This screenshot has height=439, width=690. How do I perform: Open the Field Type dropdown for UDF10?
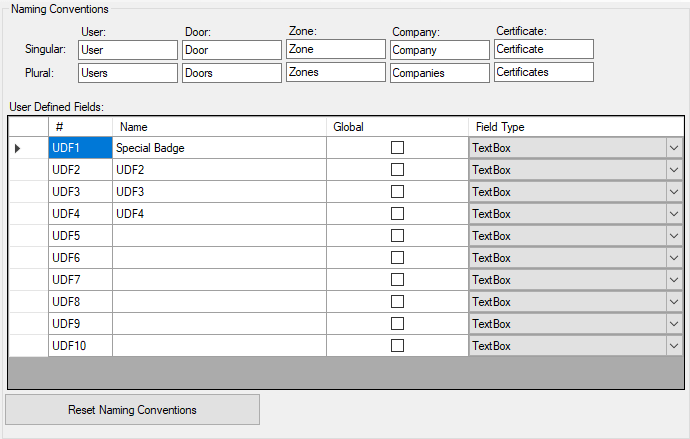coord(674,346)
